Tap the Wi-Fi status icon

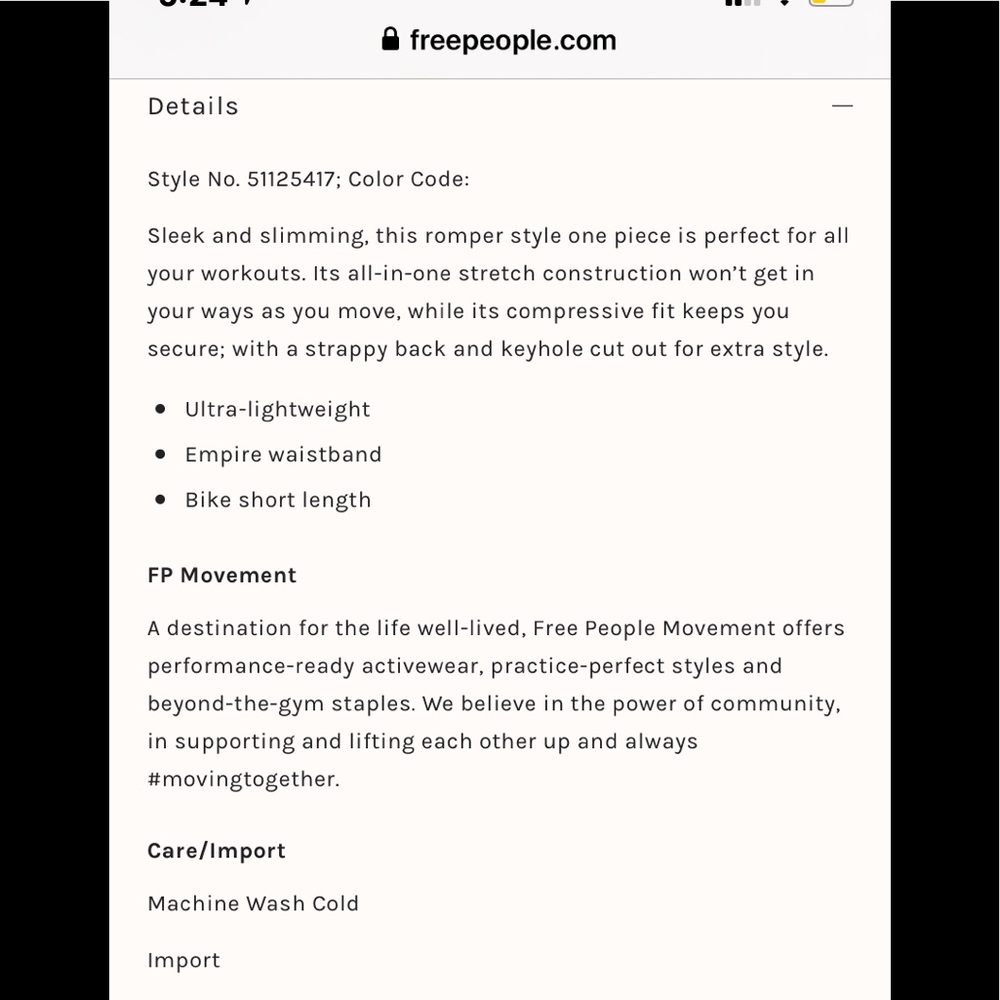click(785, 3)
